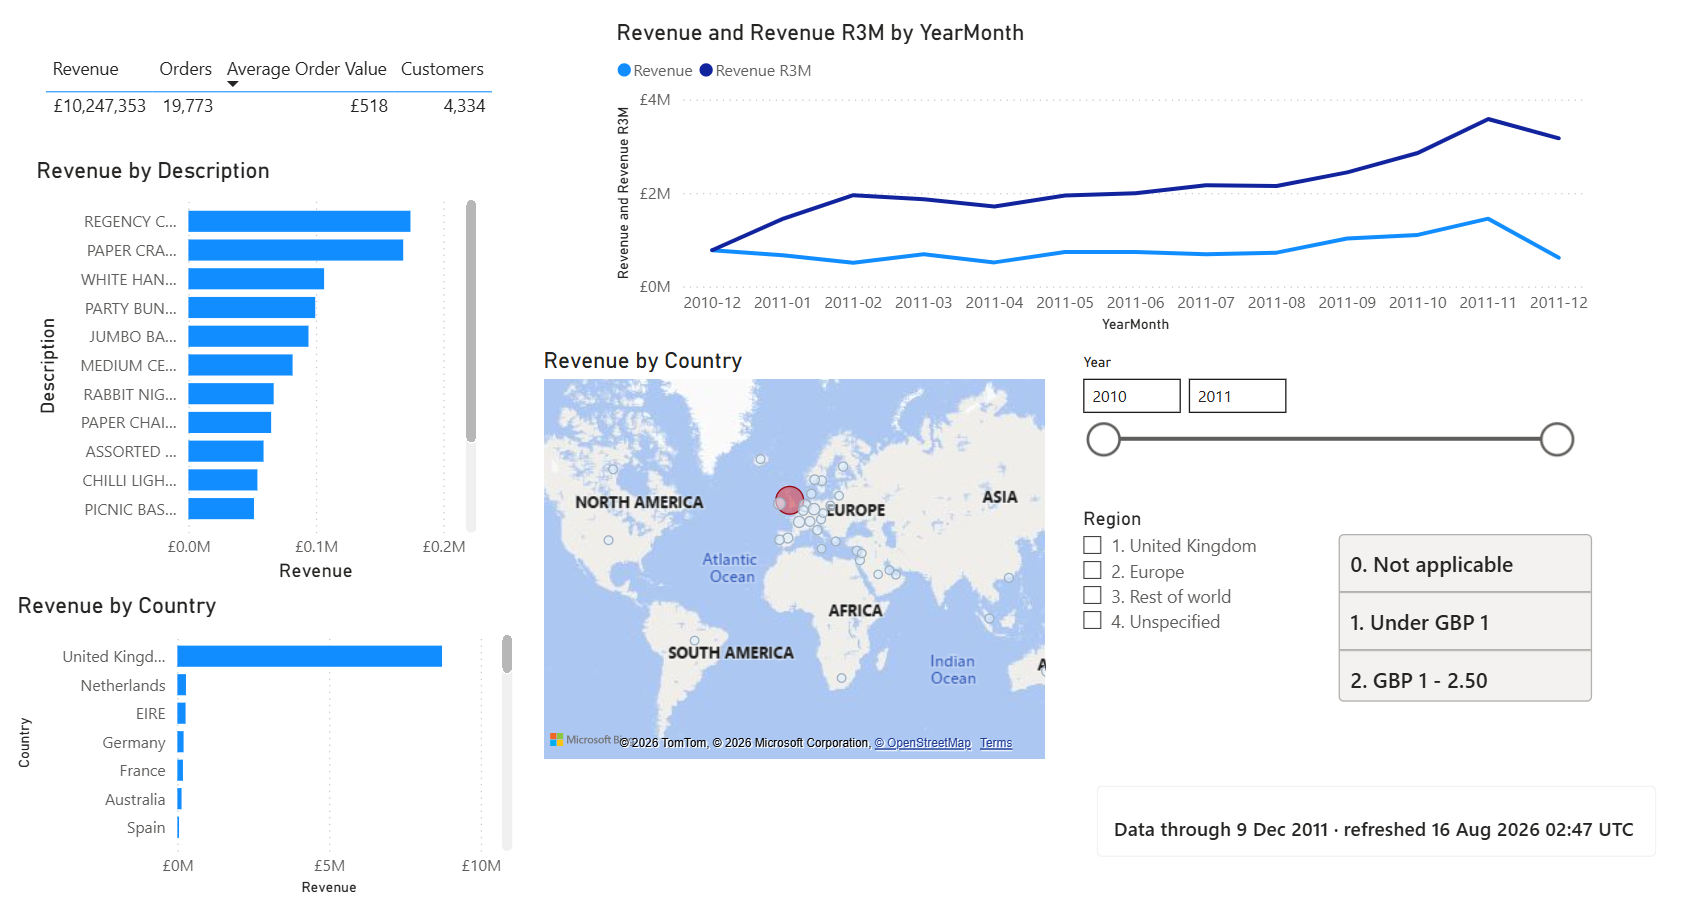Open the OpenStreetMap attribution link
The width and height of the screenshot is (1687, 916).
tap(922, 743)
